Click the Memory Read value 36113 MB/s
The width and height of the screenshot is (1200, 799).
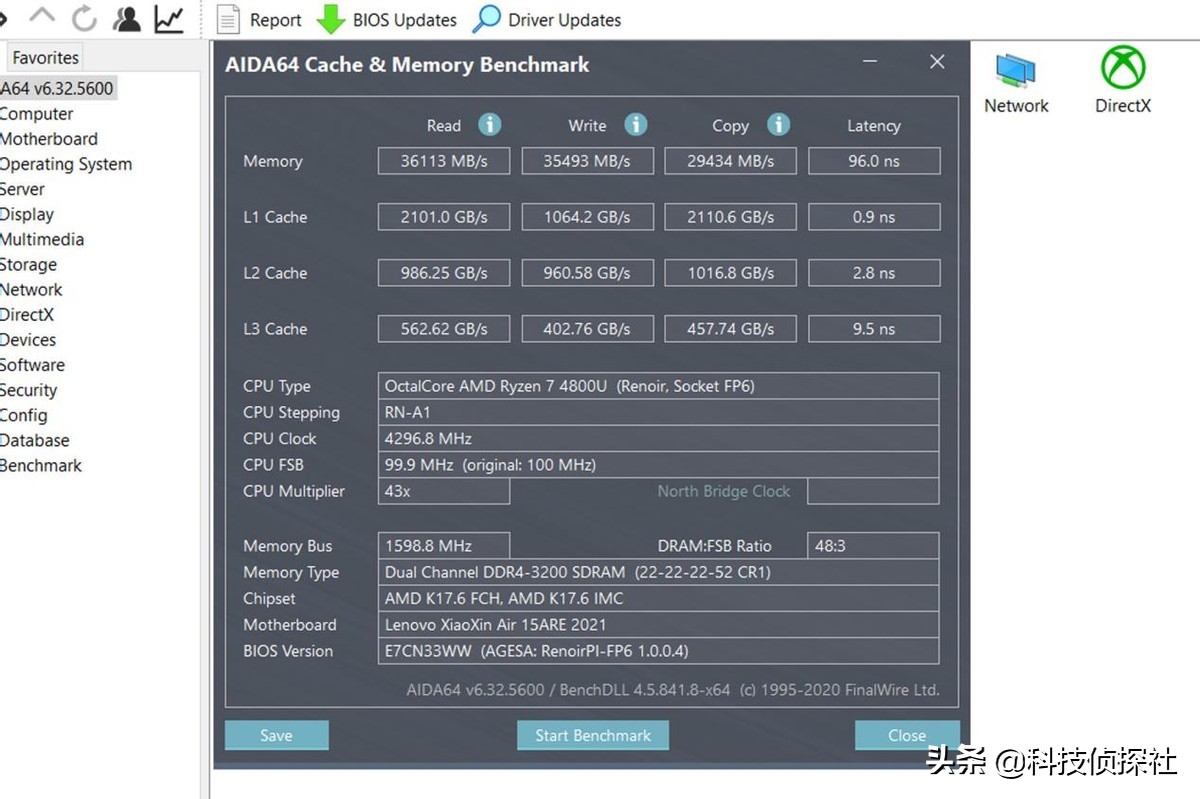(x=444, y=161)
